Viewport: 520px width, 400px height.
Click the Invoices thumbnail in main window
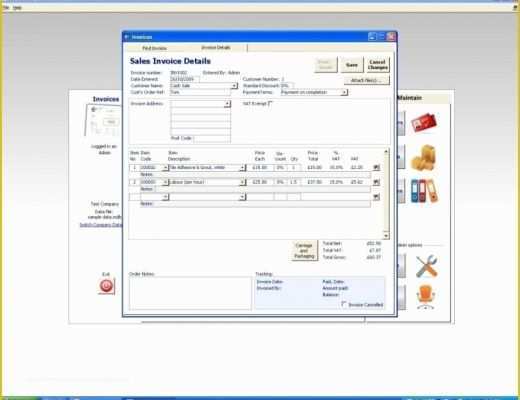[103, 121]
